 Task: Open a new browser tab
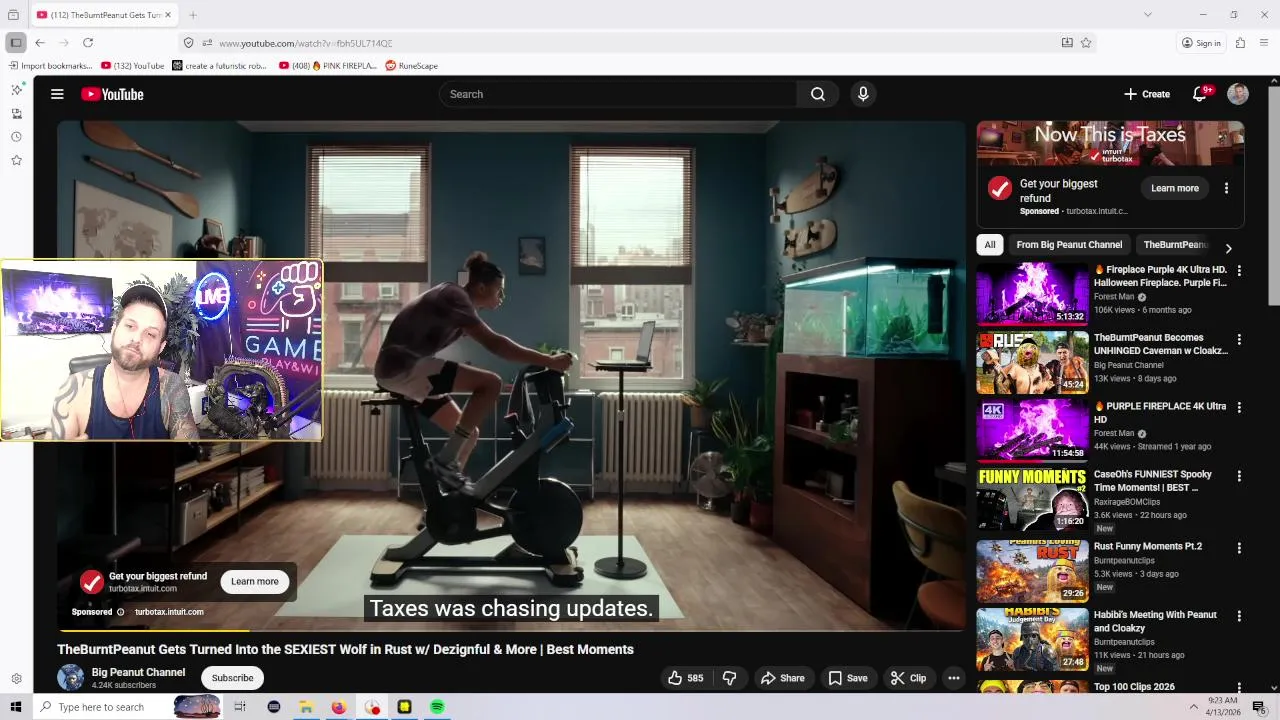pyautogui.click(x=193, y=15)
